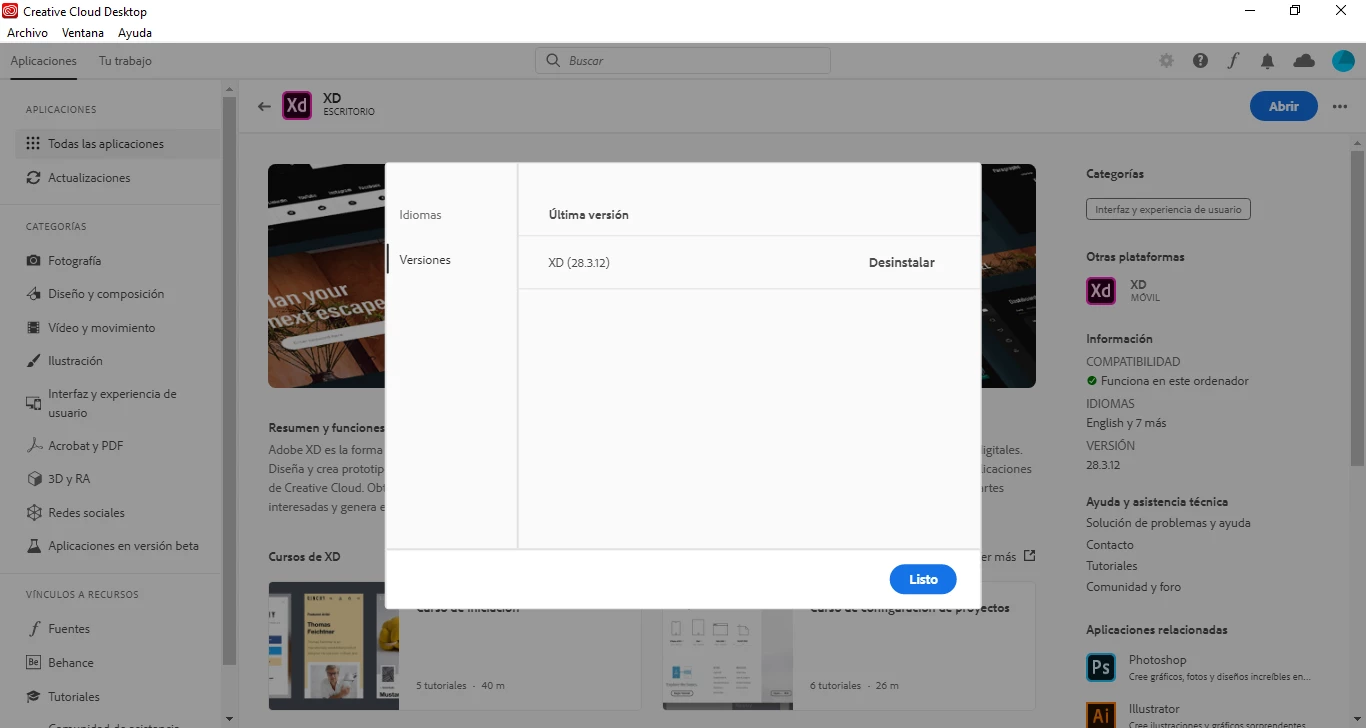Image resolution: width=1366 pixels, height=728 pixels.
Task: Click the 'English y 7 más' languages text
Action: 1126,423
